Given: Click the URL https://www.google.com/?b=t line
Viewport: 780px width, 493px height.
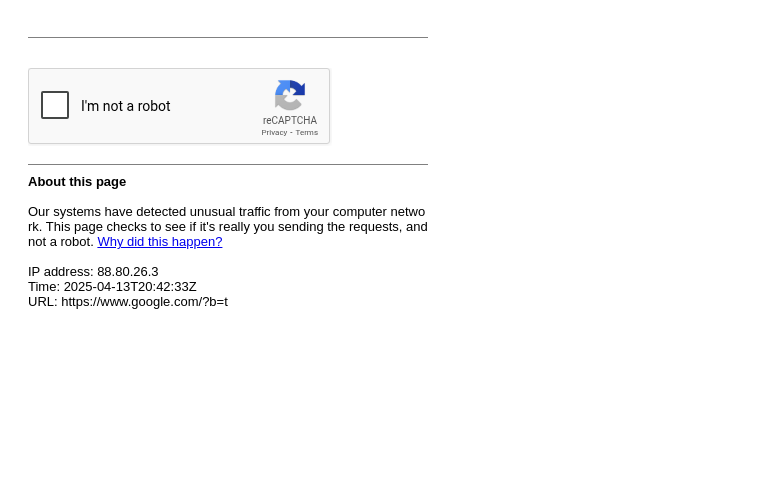Looking at the screenshot, I should point(128,301).
